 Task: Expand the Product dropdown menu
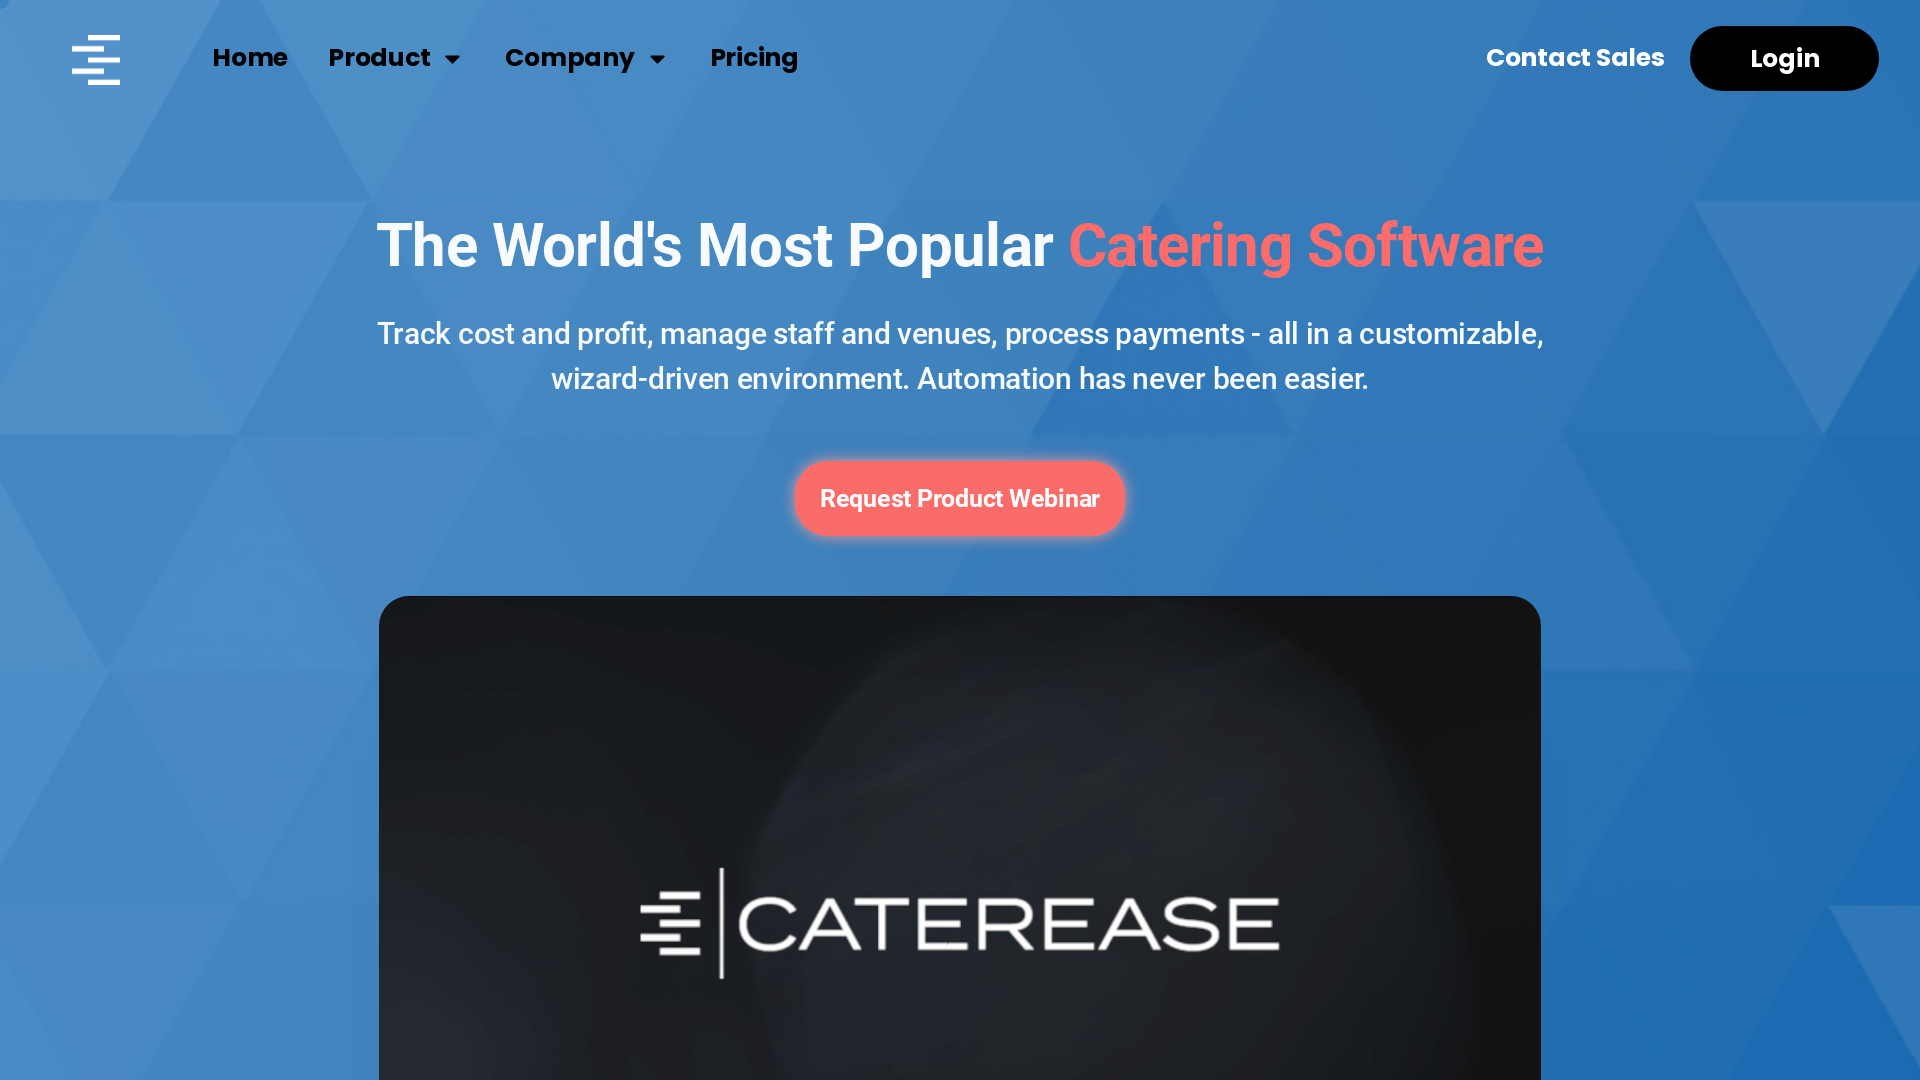point(394,58)
